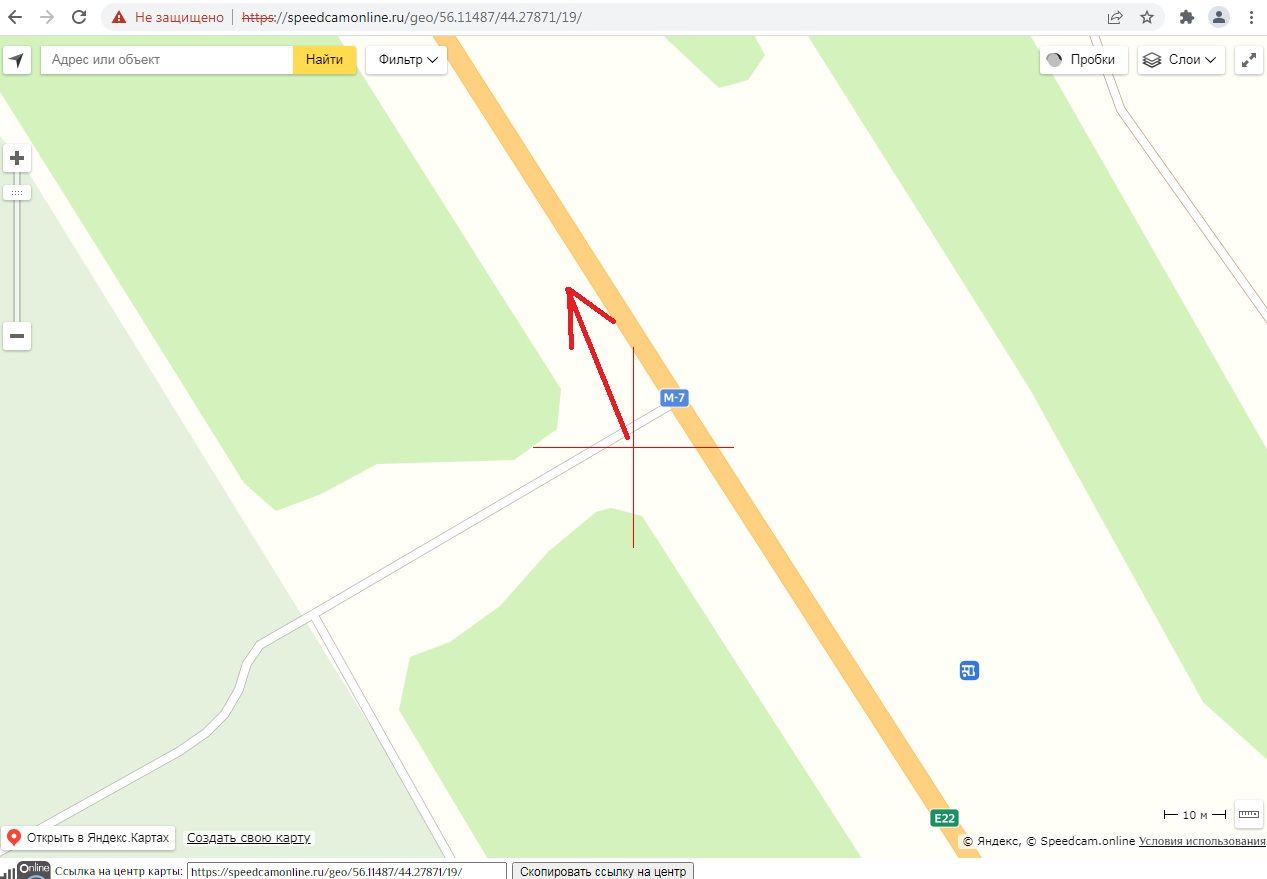Toggle the Пробки traffic layer
Screen dimensions: 1267x879
pyautogui.click(x=1084, y=60)
